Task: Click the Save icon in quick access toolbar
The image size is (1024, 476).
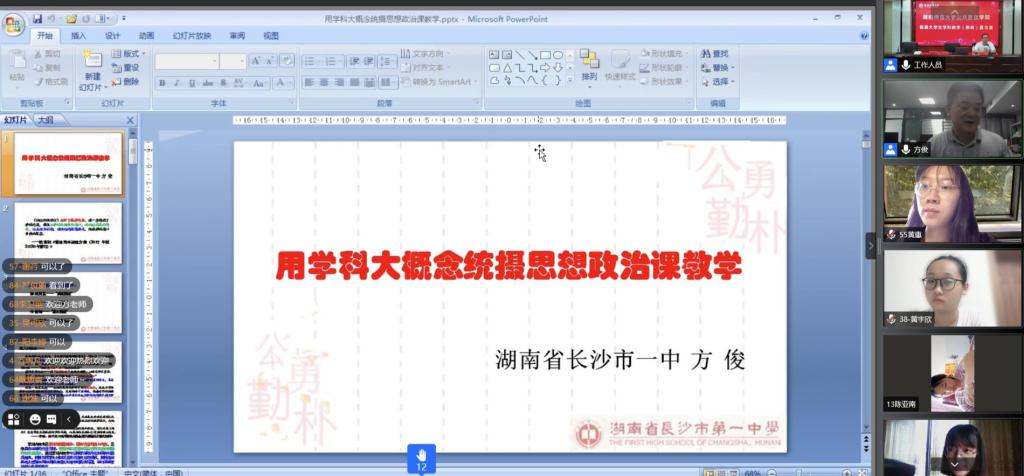Action: tap(37, 18)
